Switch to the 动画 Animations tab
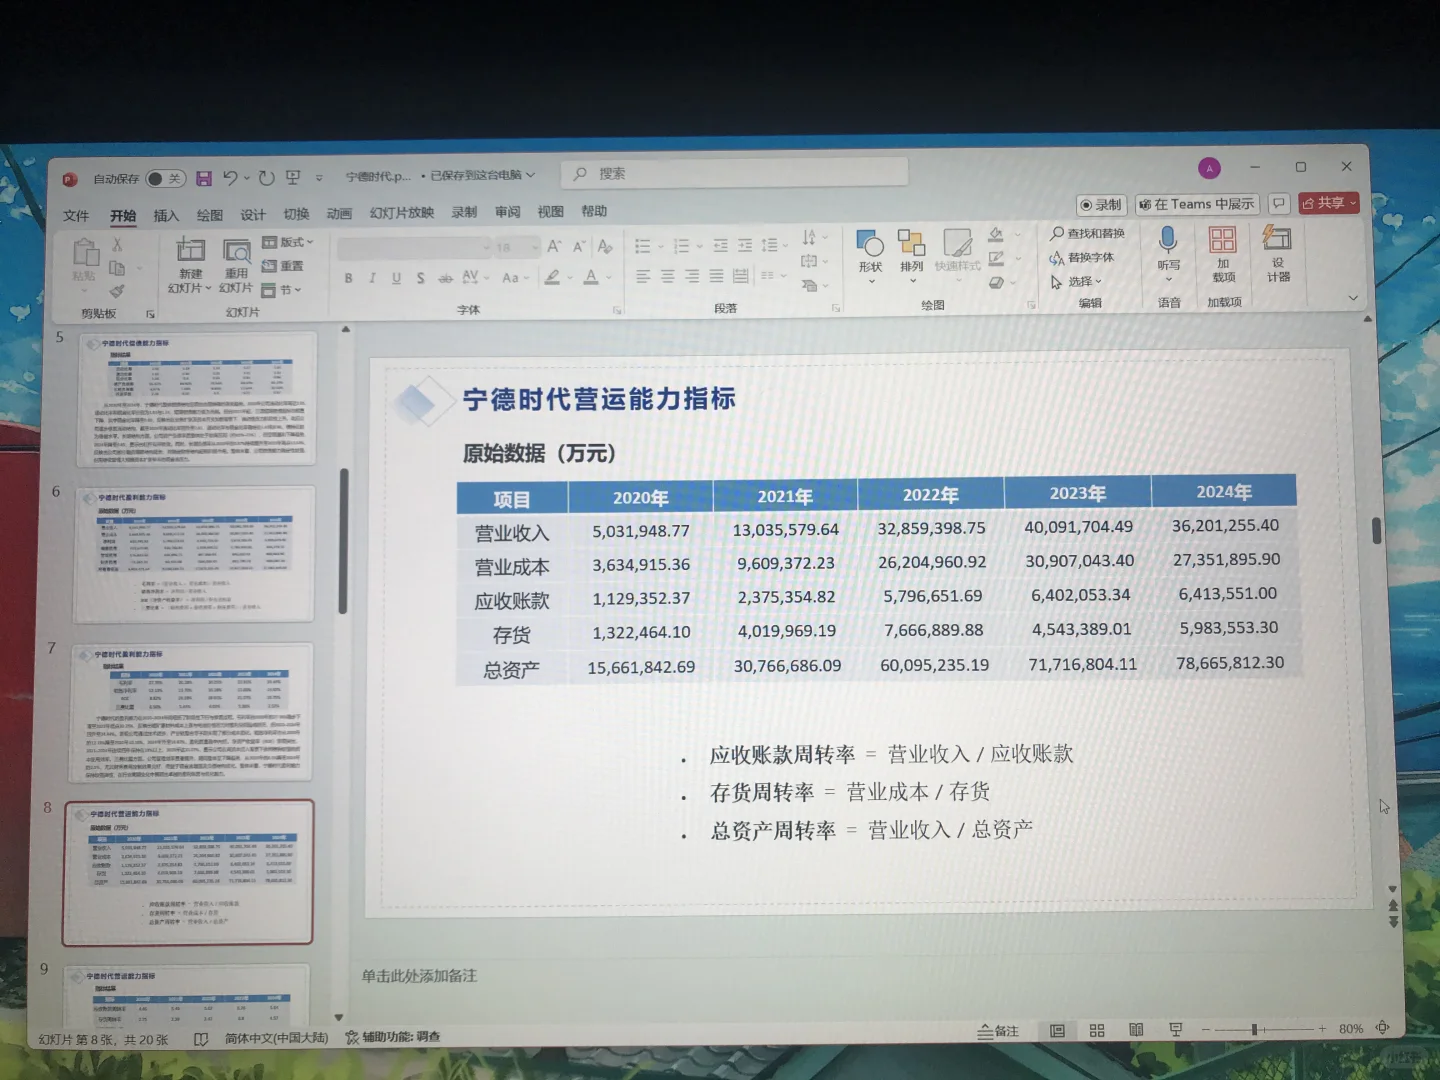1440x1080 pixels. click(339, 213)
